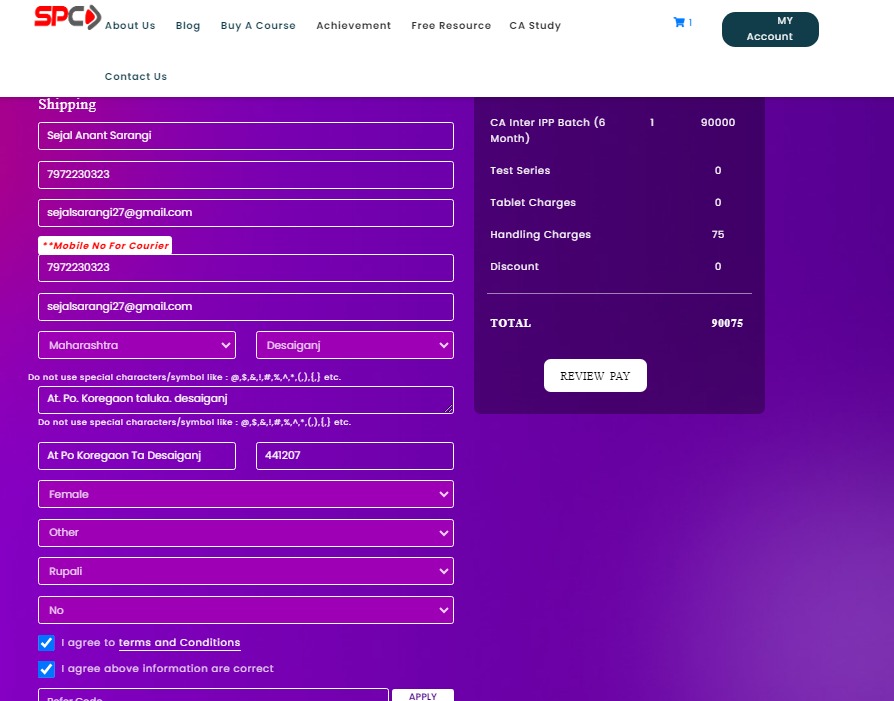This screenshot has width=894, height=701.
Task: Click the Sejal Anant Sarangi name field
Action: pos(245,136)
